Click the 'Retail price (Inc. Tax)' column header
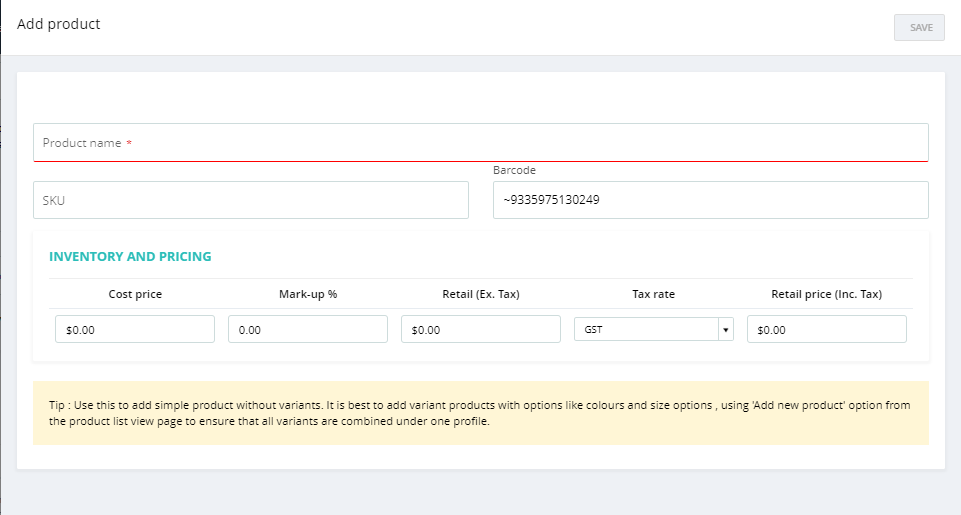Viewport: 961px width, 515px height. pos(827,294)
